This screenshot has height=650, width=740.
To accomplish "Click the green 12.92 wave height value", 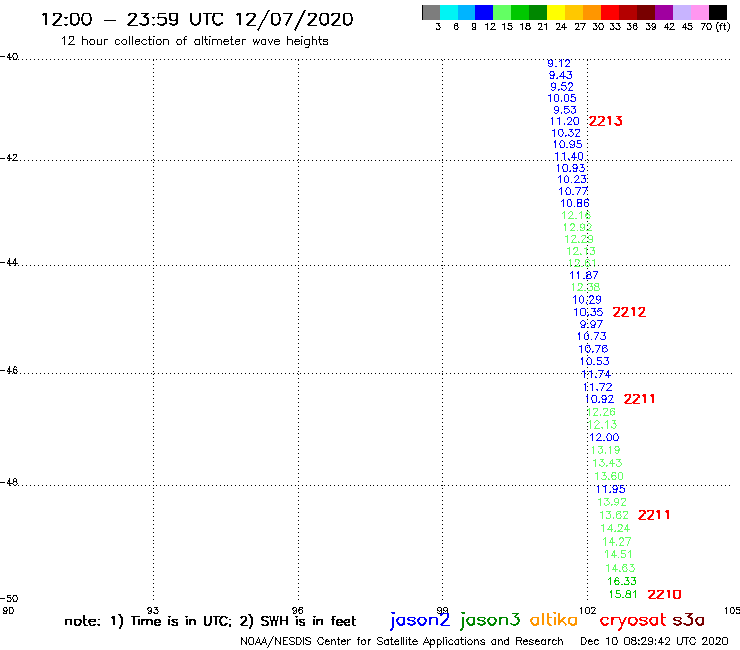I will 578,228.
